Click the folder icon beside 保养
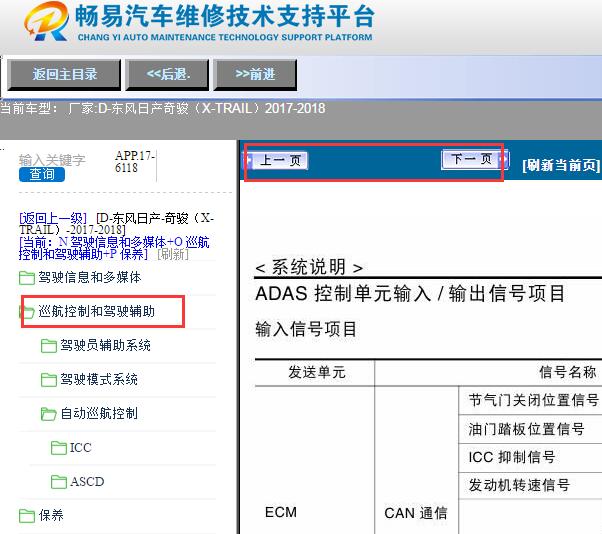This screenshot has width=602, height=534. [x=27, y=516]
